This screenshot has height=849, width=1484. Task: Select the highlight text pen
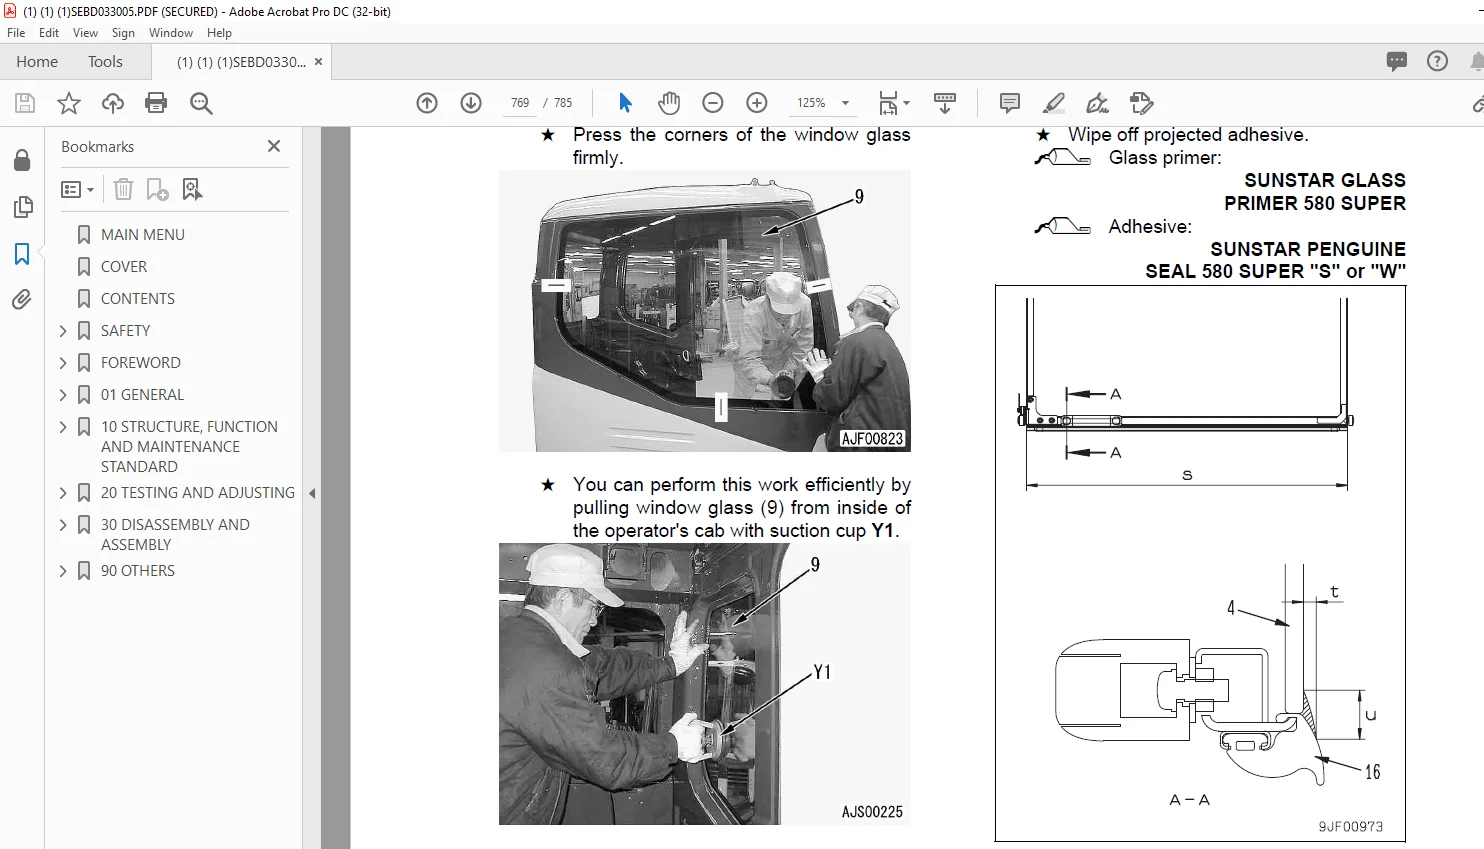tap(1054, 103)
